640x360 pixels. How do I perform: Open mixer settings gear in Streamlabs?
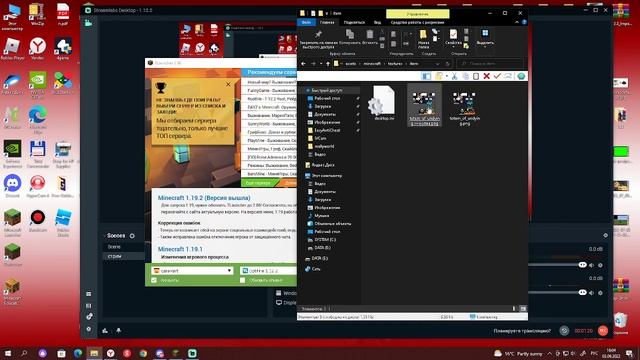tap(605, 236)
